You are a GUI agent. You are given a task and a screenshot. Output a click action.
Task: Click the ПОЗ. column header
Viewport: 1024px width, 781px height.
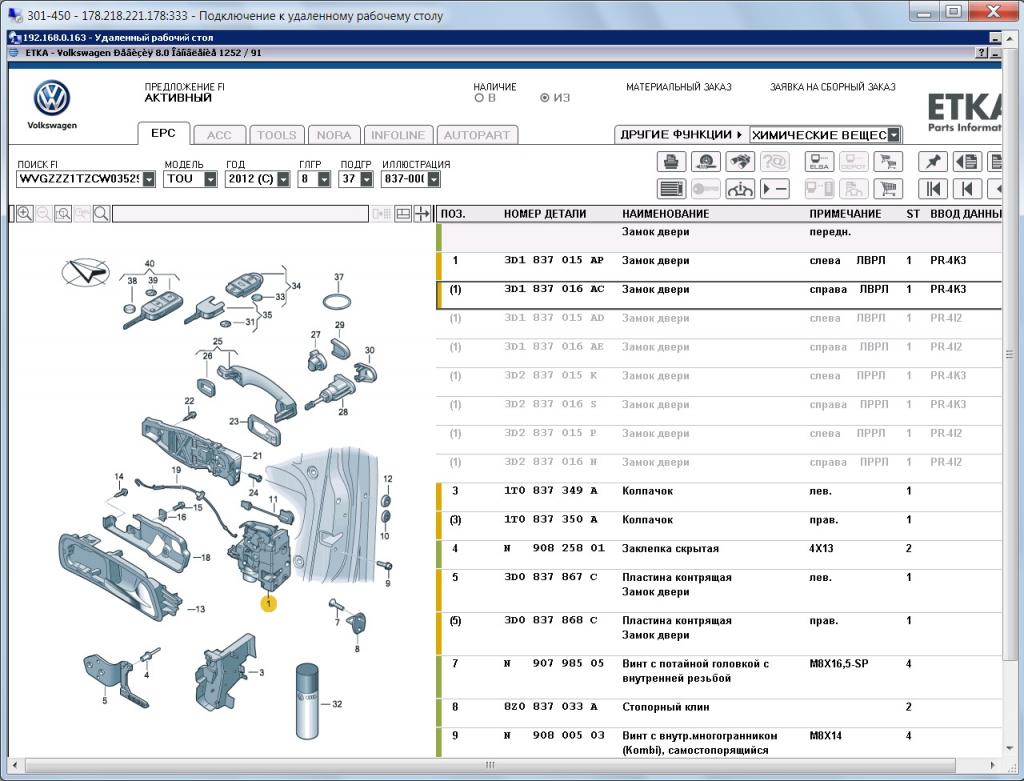(x=453, y=214)
